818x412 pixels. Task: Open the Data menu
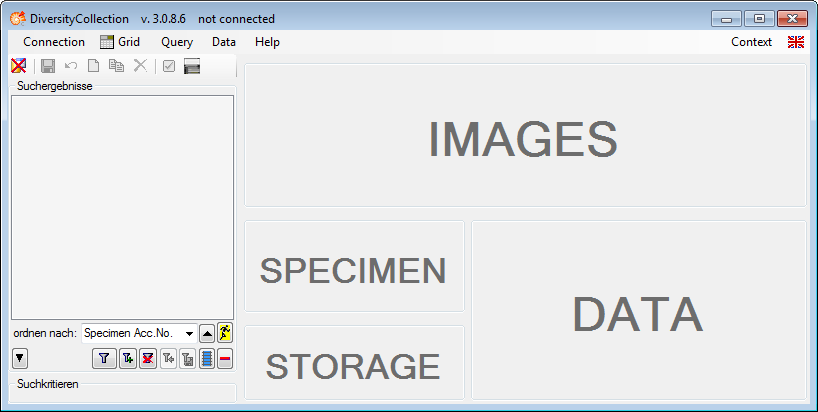point(224,42)
